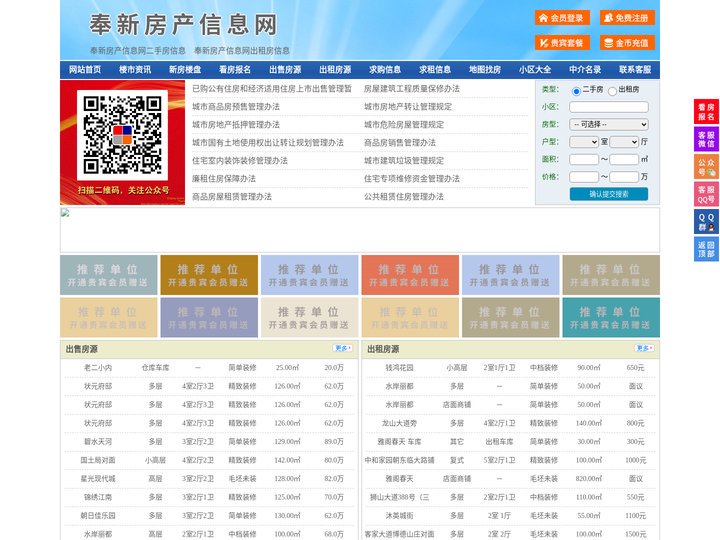Screen dimensions: 720x540
Task: Click the minimum 面积 input field
Action: 584,159
